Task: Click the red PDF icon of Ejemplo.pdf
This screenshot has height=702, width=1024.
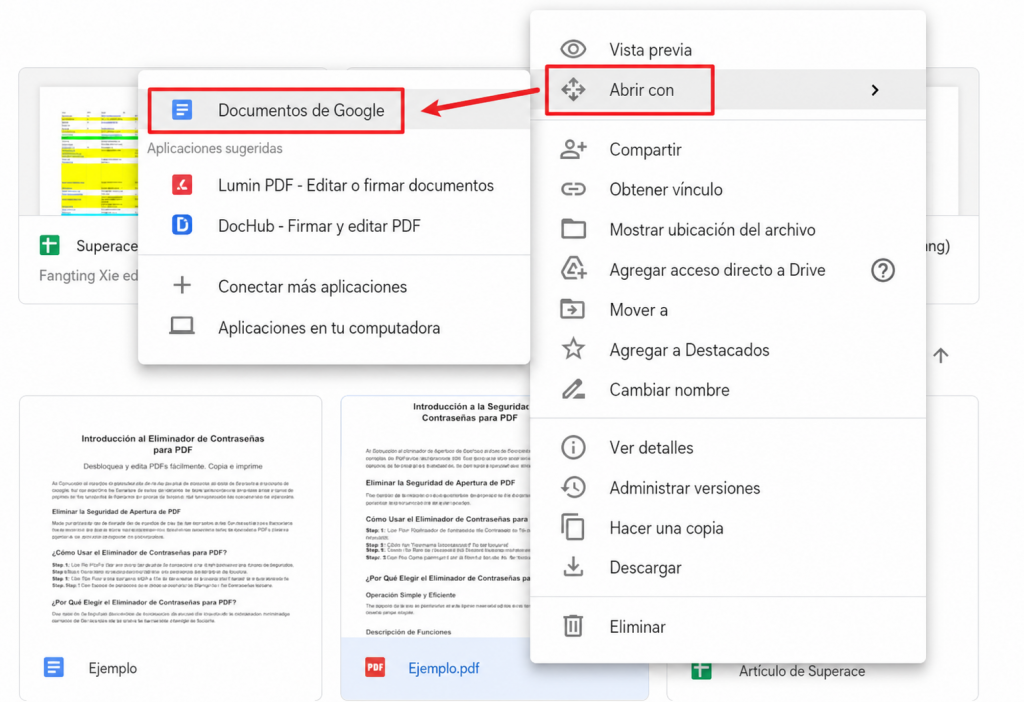Action: click(x=375, y=667)
